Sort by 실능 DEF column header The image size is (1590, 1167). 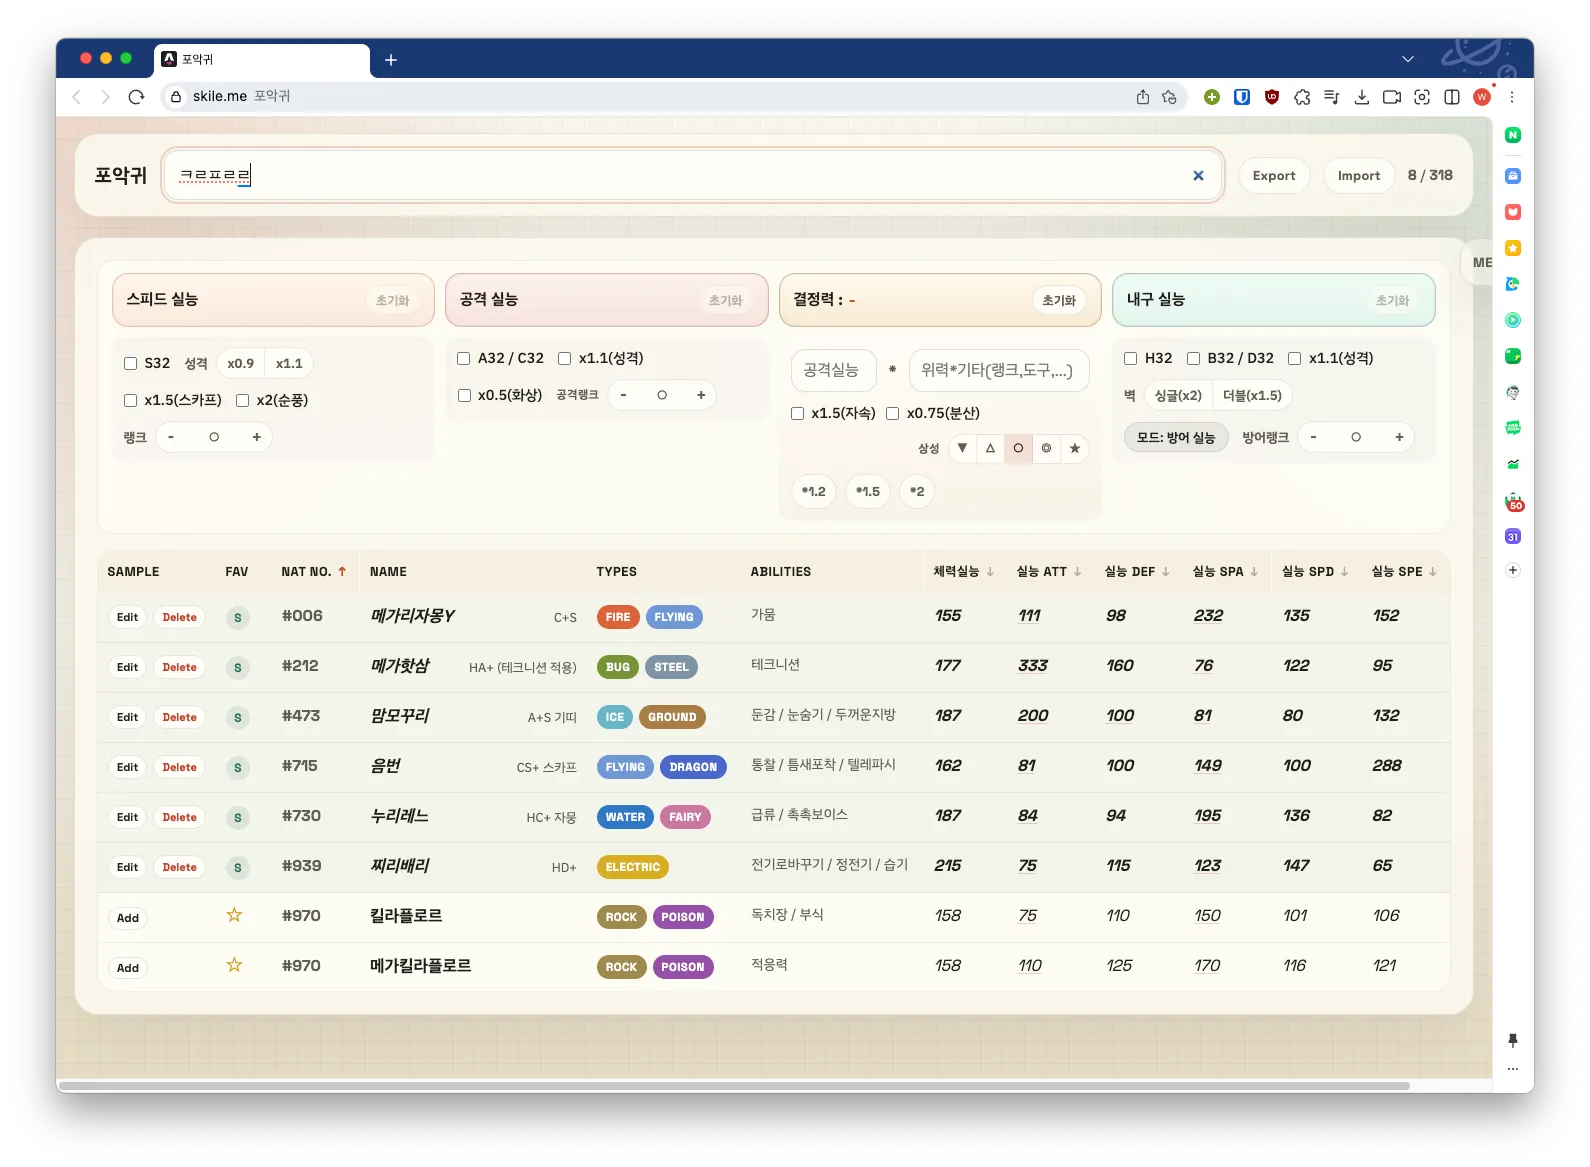(1137, 572)
